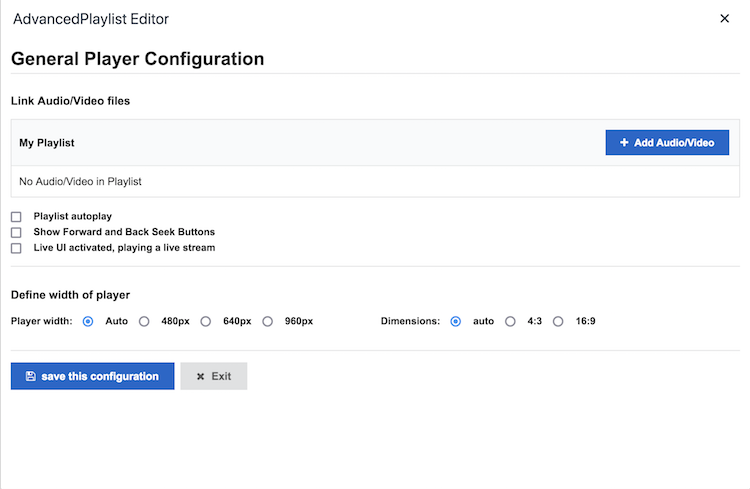This screenshot has width=750, height=489.
Task: Choose 4:3 dimensions ratio
Action: coord(510,322)
